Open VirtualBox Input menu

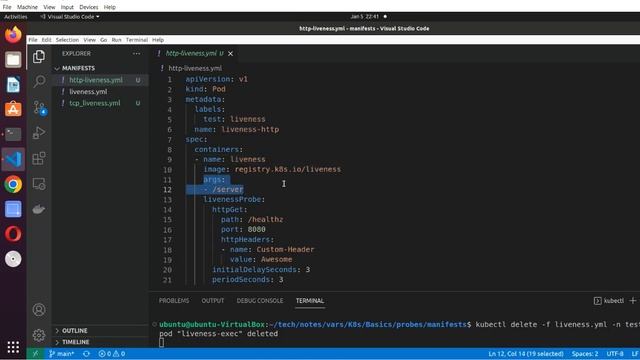tap(67, 7)
